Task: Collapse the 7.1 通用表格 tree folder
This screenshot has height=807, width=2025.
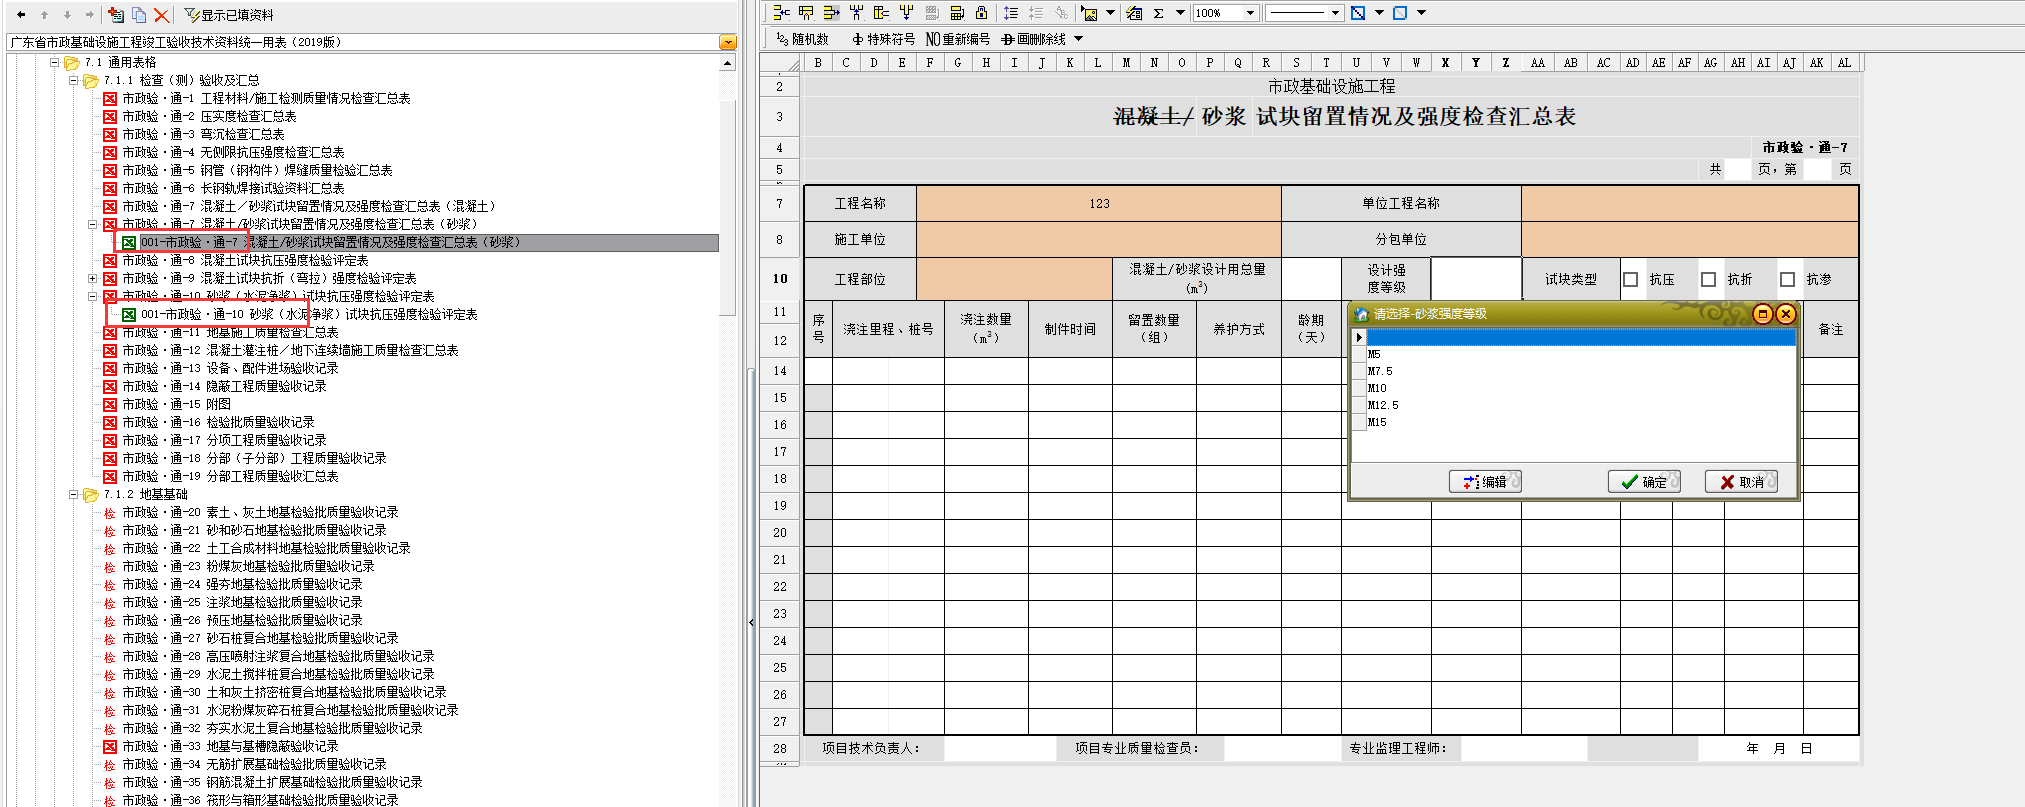Action: 55,62
